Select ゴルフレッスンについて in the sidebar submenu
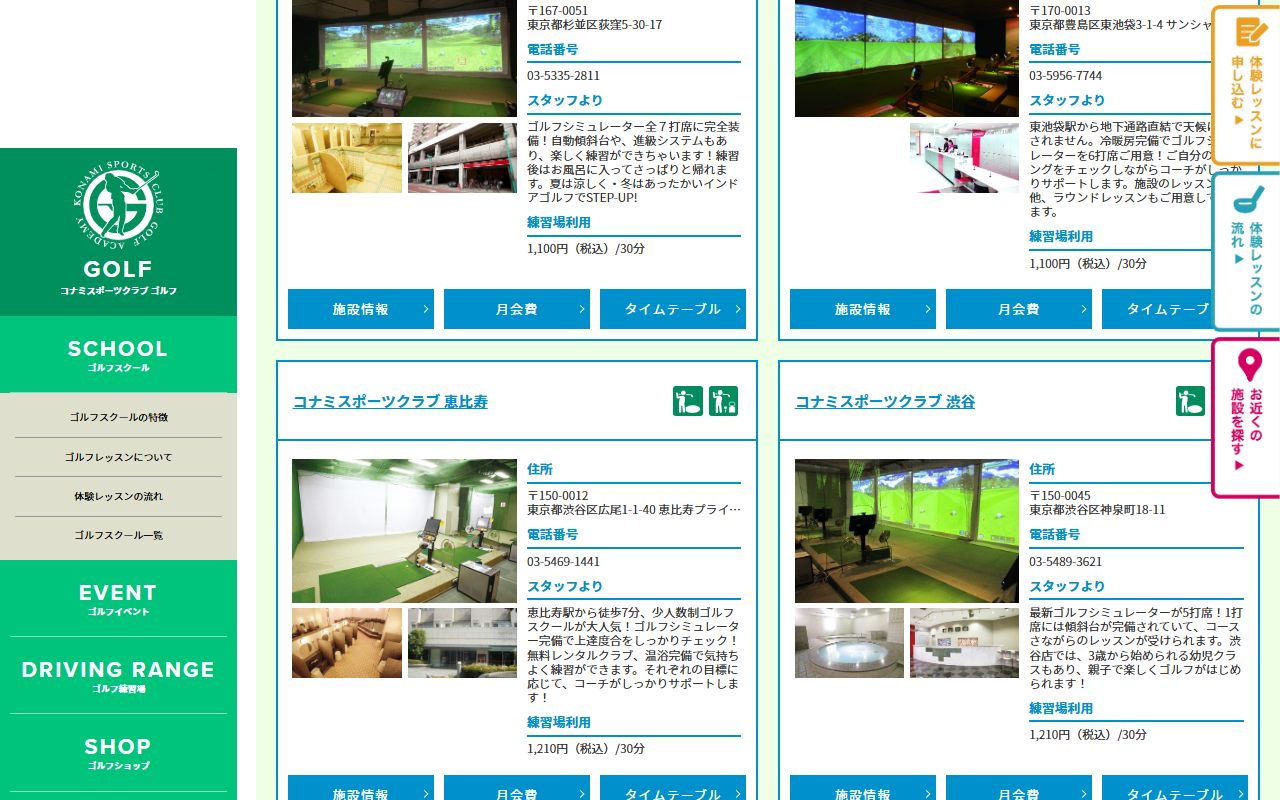The height and width of the screenshot is (800, 1280). (118, 457)
